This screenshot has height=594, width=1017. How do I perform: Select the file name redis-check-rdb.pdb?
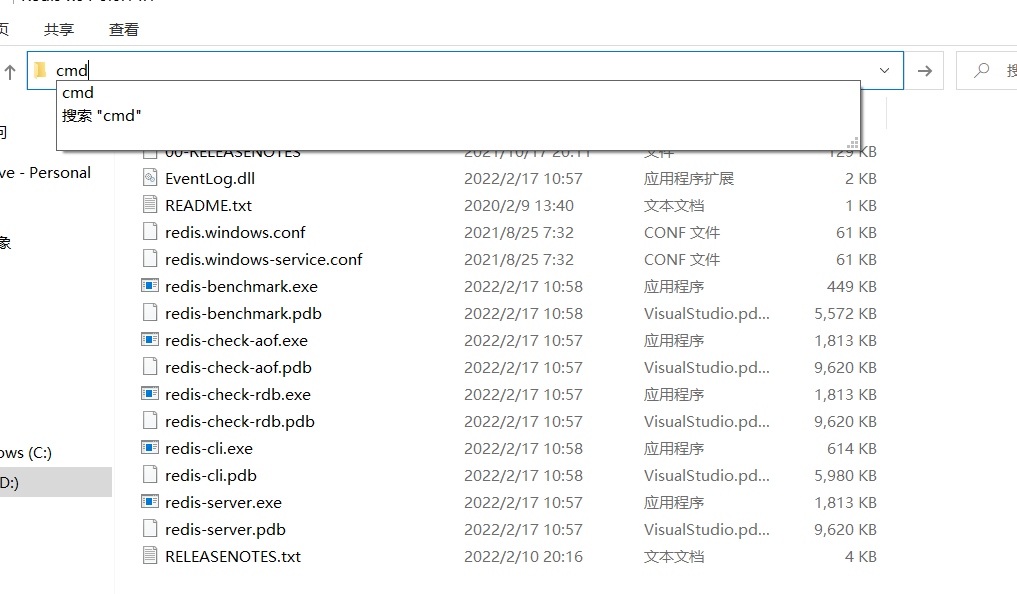coord(239,422)
